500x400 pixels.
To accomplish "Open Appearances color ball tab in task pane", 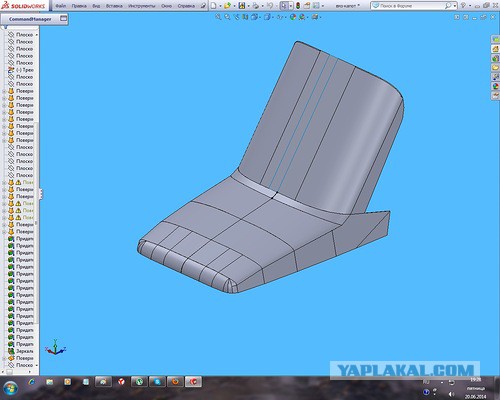I will [x=495, y=86].
